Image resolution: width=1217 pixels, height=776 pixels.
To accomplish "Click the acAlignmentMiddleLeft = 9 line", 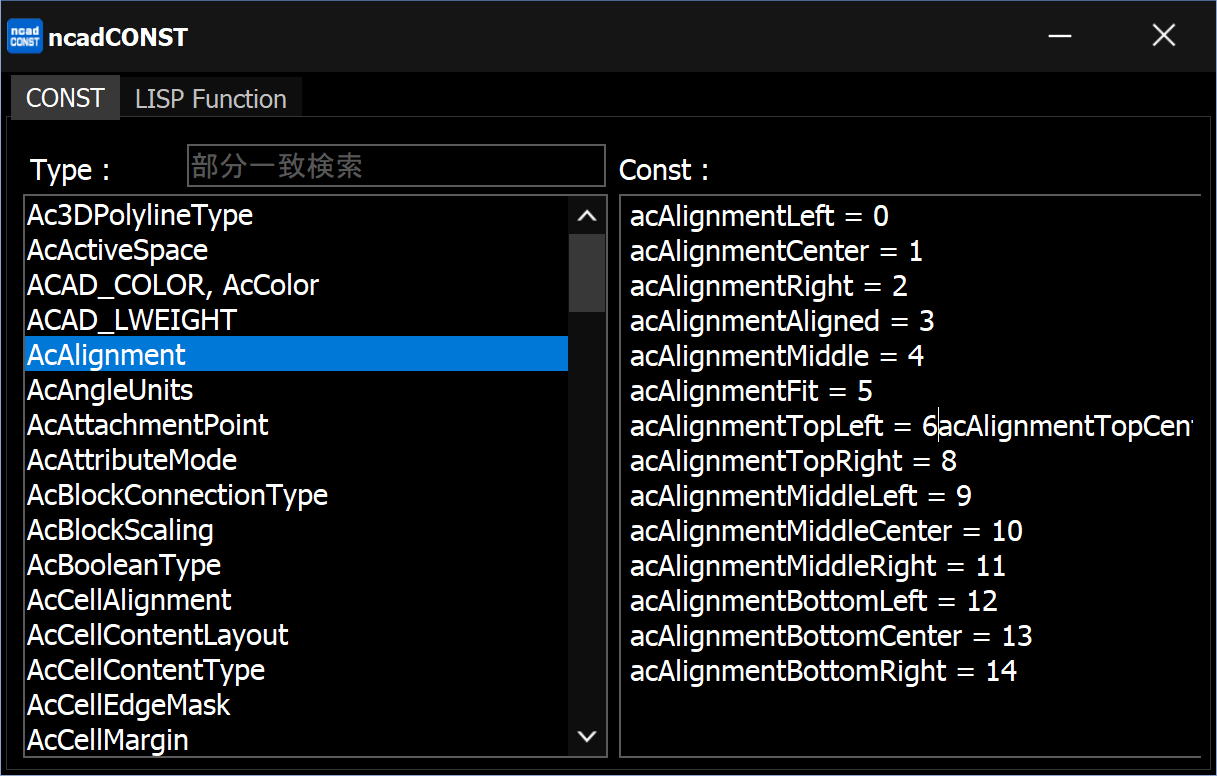I will [800, 496].
